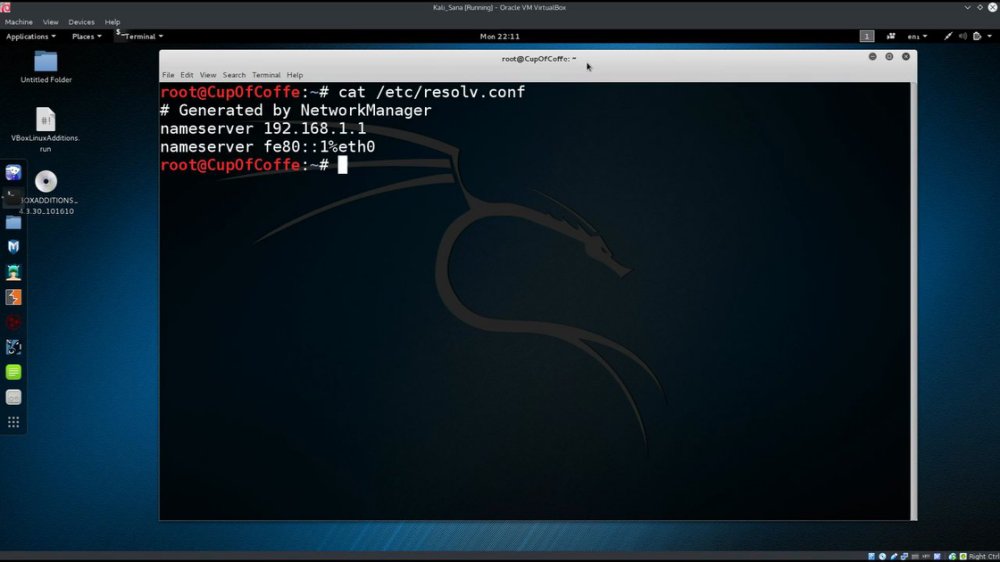Screen dimensions: 1000x562
Task: Launch Metasploit from the dock
Action: 13,247
